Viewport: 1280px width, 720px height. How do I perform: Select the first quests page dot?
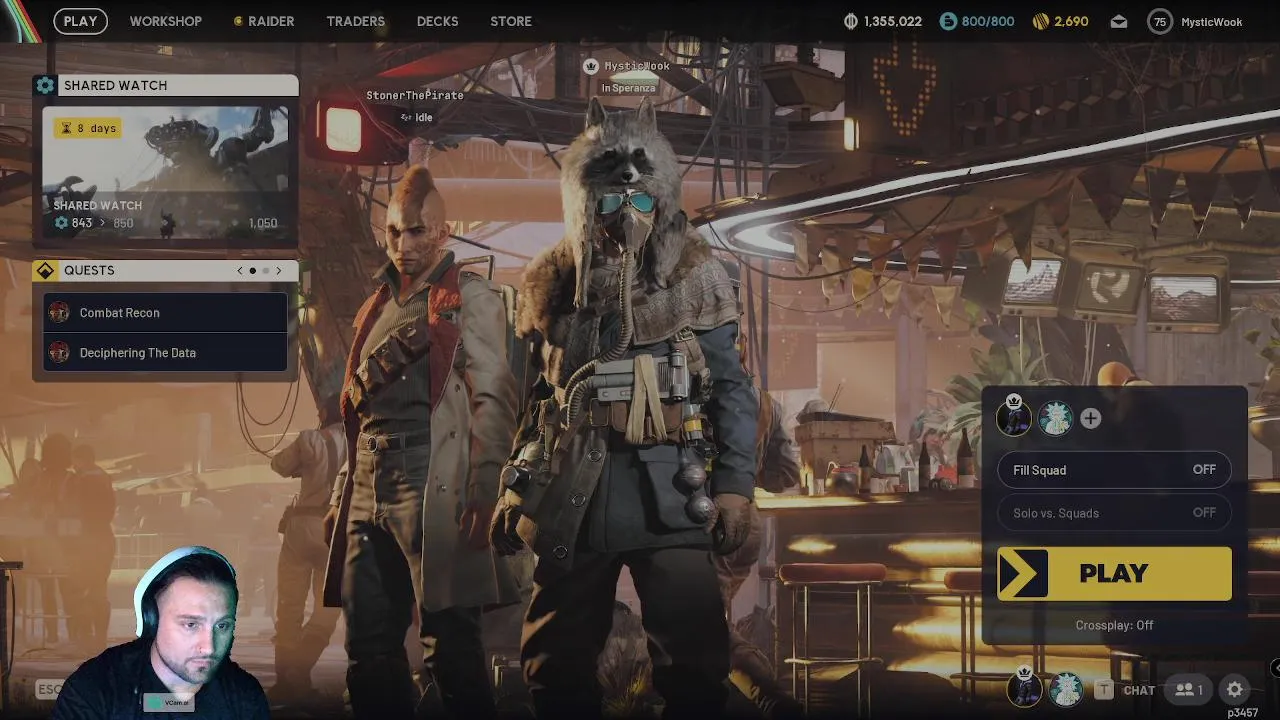tap(253, 270)
